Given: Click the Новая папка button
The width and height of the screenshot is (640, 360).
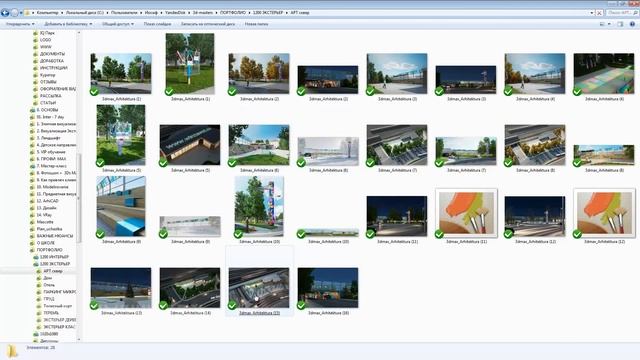Looking at the screenshot, I should [256, 24].
